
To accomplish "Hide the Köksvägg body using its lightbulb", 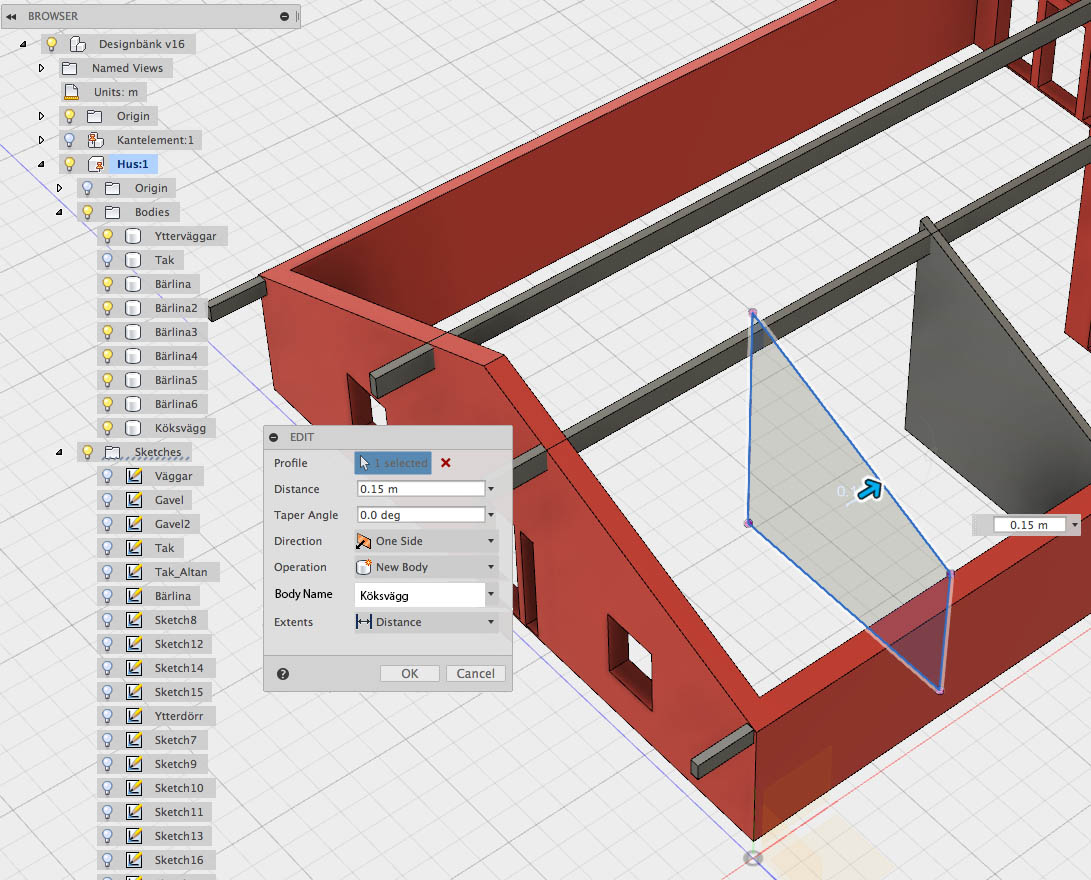I will point(107,428).
